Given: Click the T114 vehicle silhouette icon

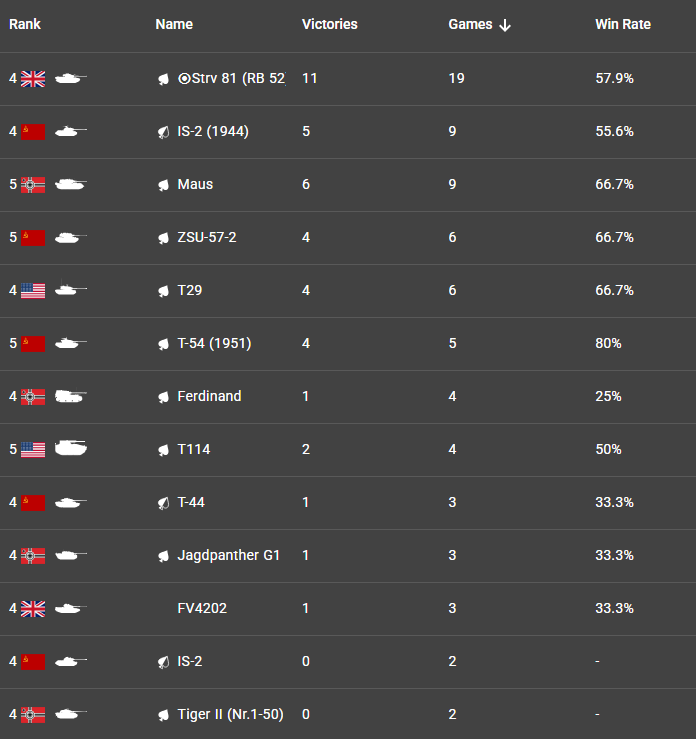Looking at the screenshot, I should tap(71, 448).
